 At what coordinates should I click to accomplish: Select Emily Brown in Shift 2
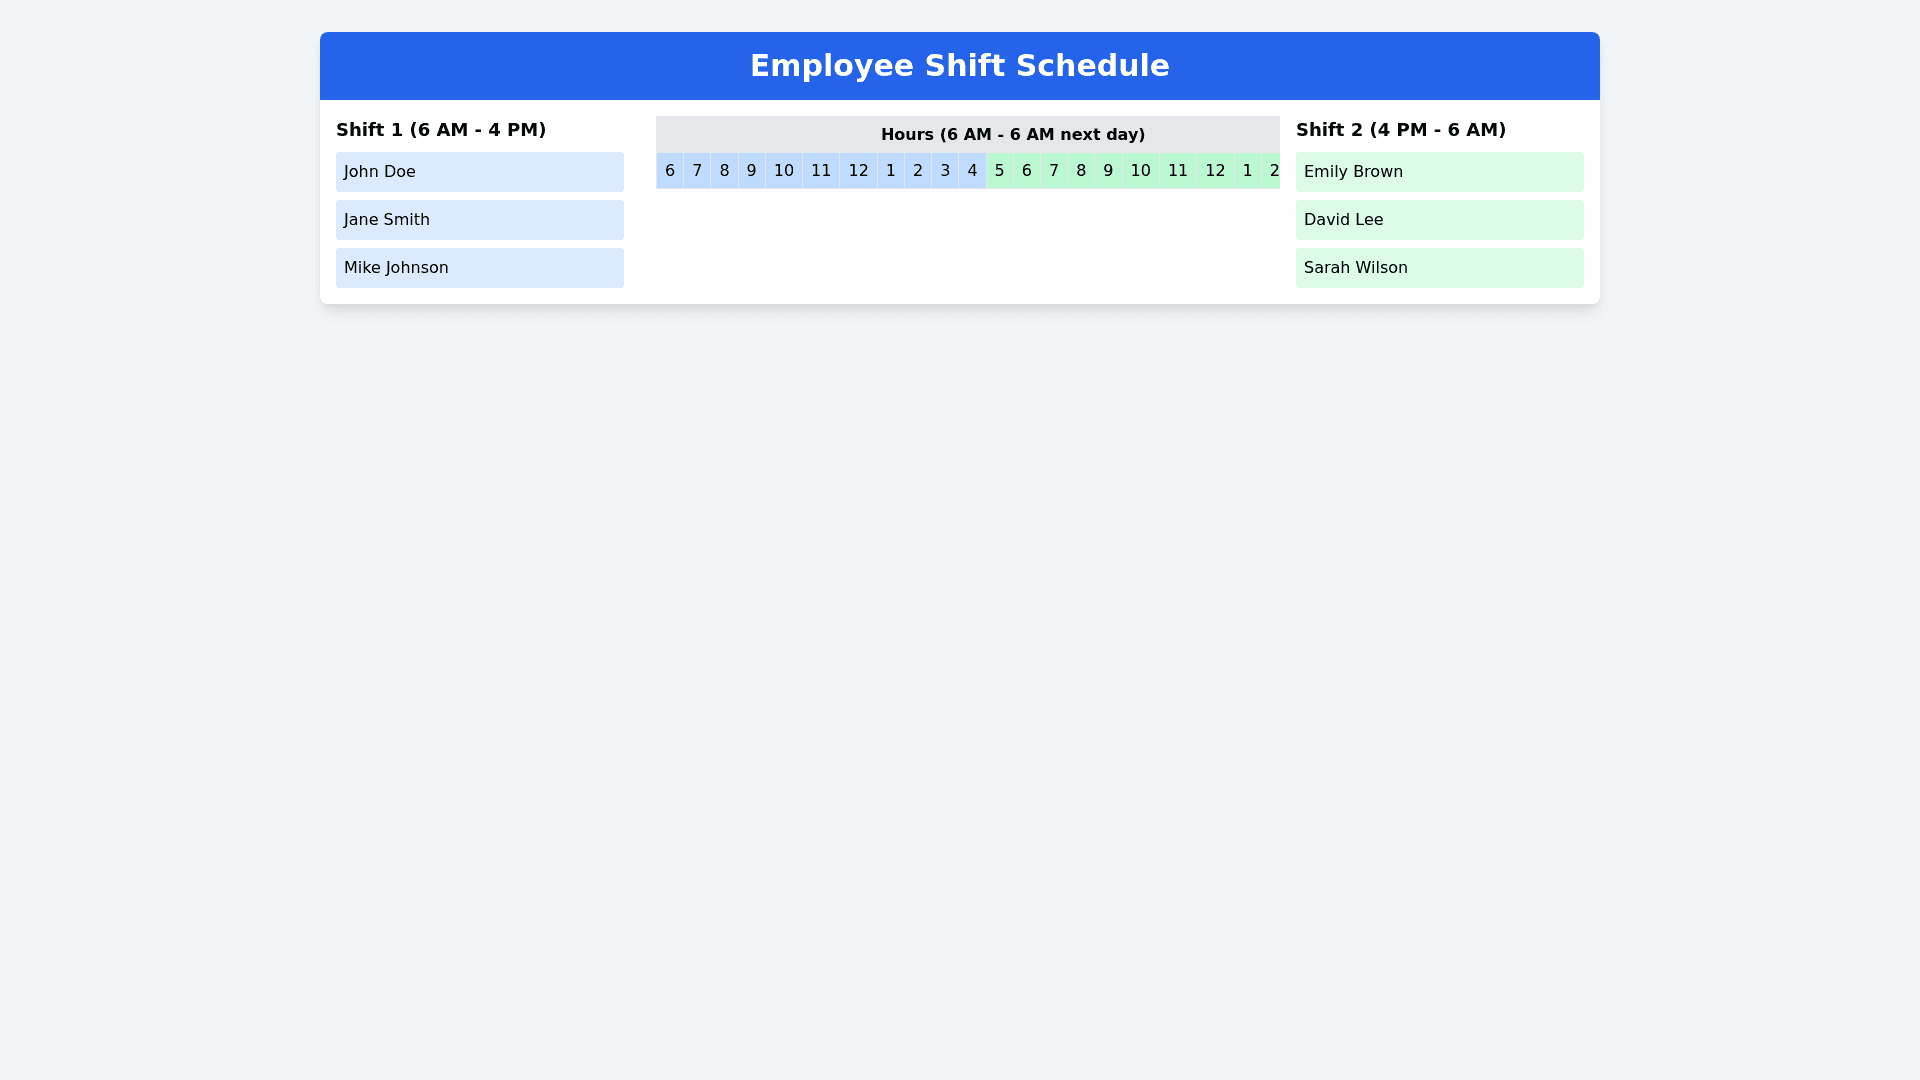coord(1439,172)
